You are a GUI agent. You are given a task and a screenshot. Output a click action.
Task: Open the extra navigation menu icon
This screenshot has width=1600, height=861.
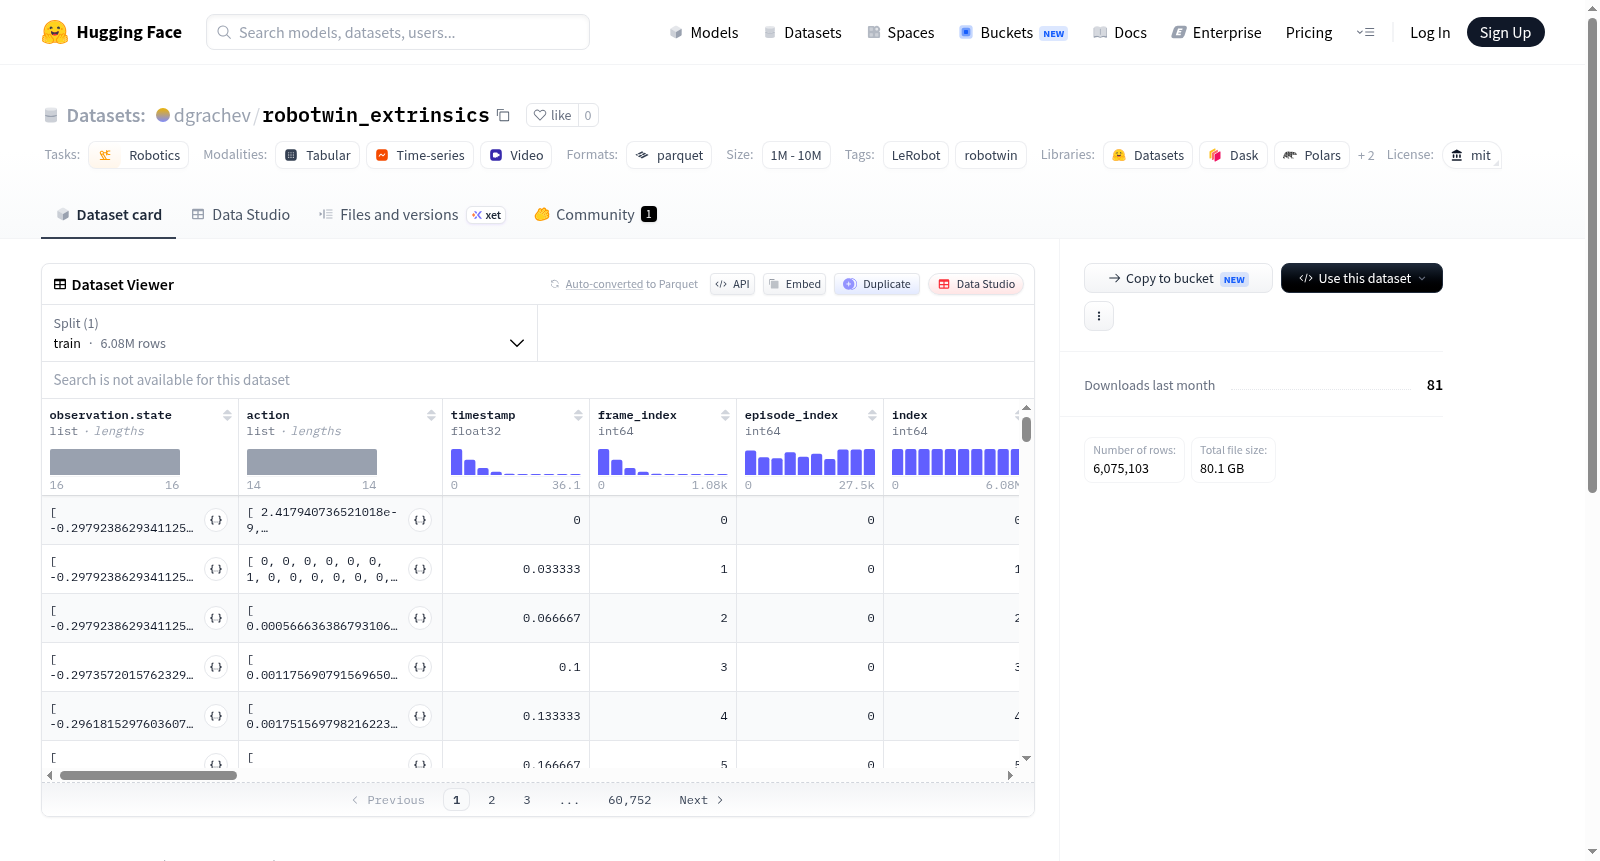pos(1365,32)
